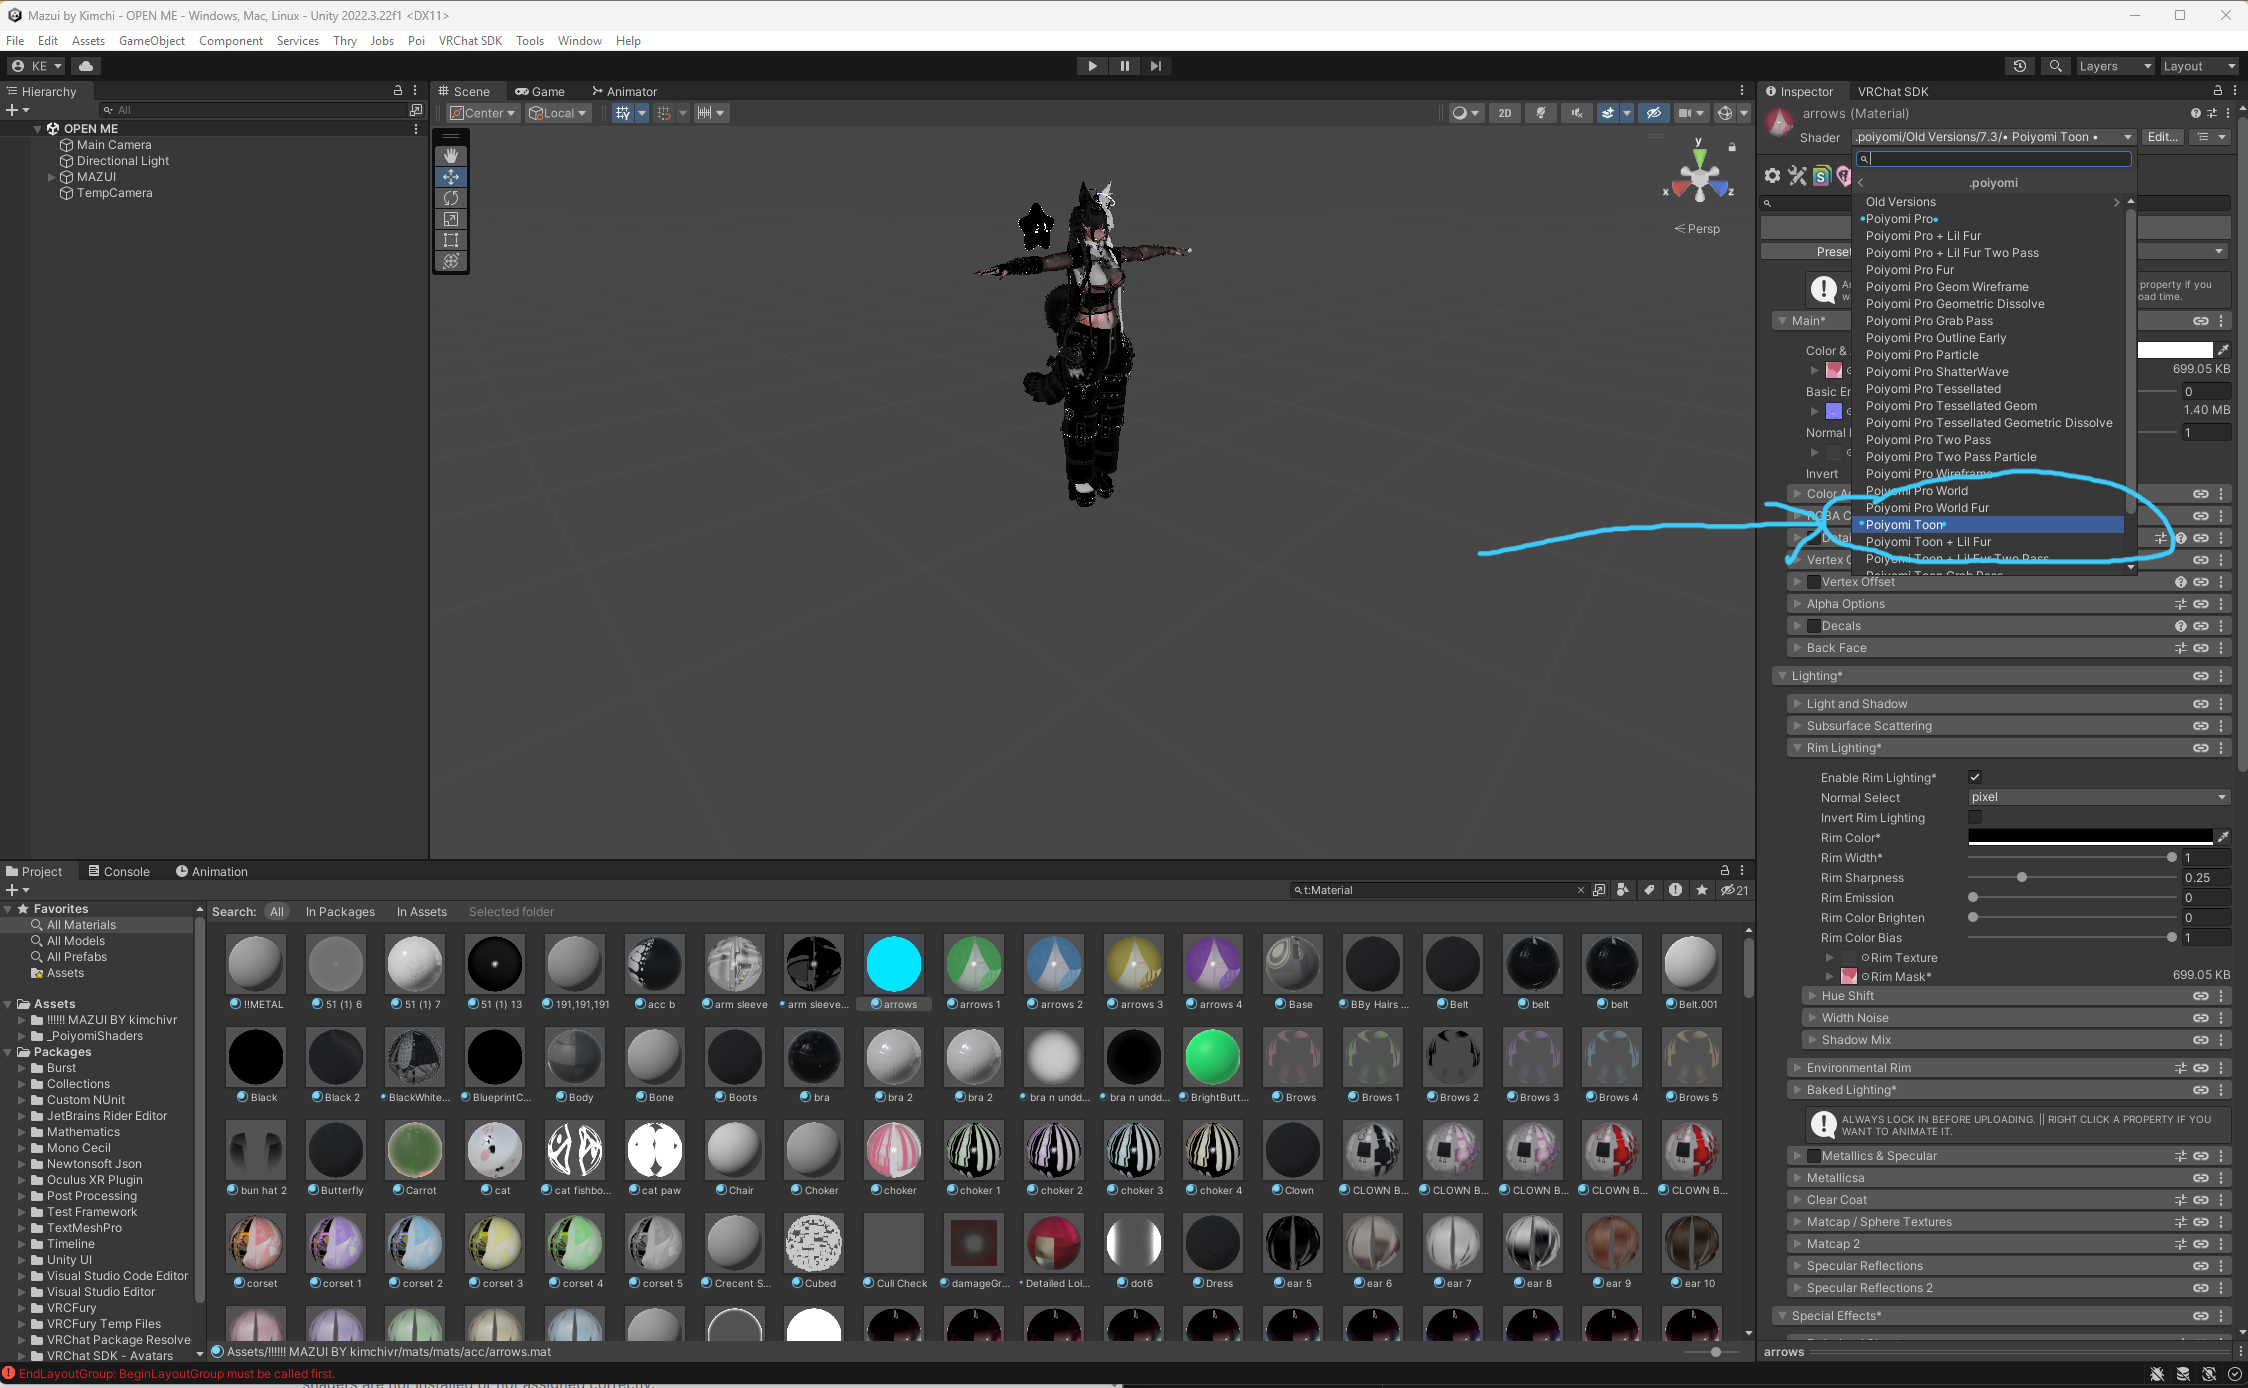Select the BrightButt green material thumbnail
The height and width of the screenshot is (1388, 2248).
pos(1212,1058)
